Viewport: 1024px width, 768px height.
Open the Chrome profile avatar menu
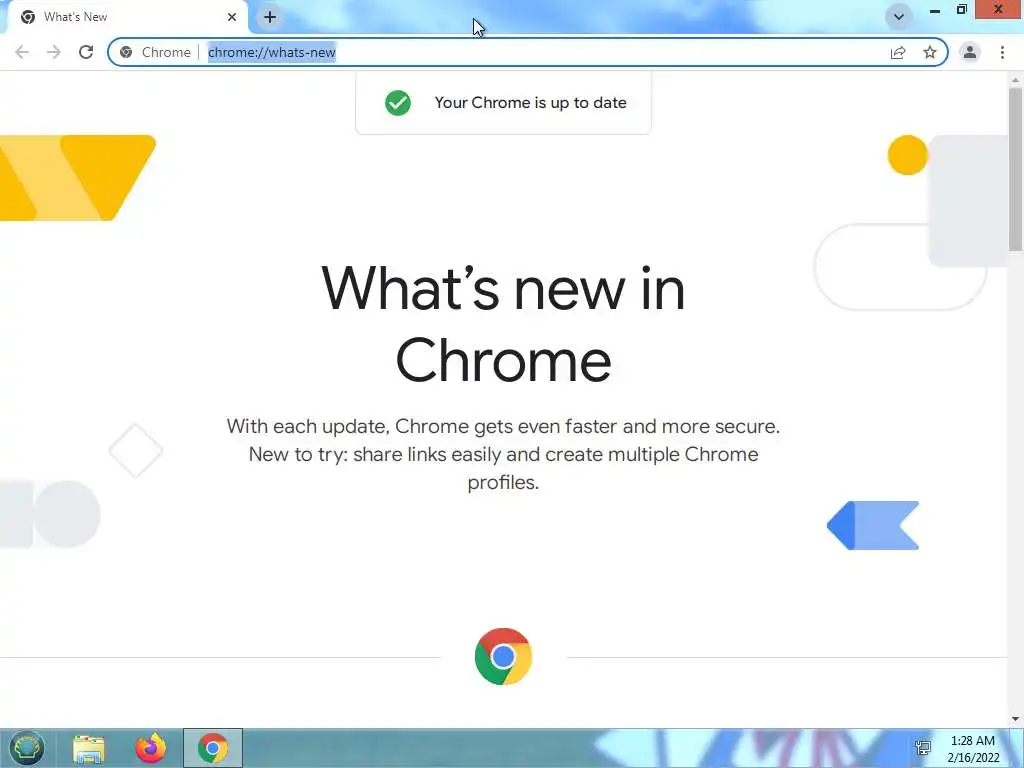tap(970, 52)
